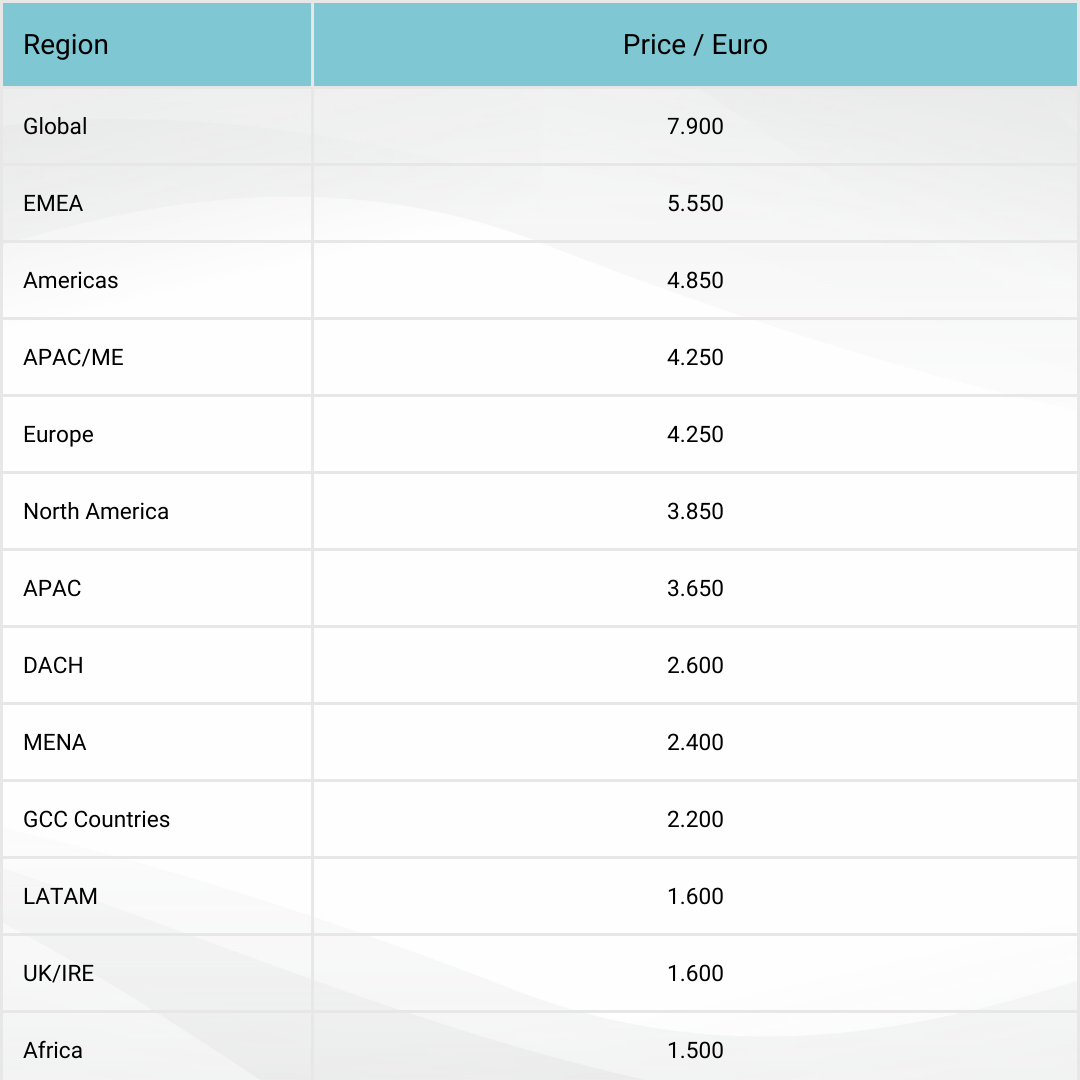Click the Africa price of 1.500

coord(695,1051)
